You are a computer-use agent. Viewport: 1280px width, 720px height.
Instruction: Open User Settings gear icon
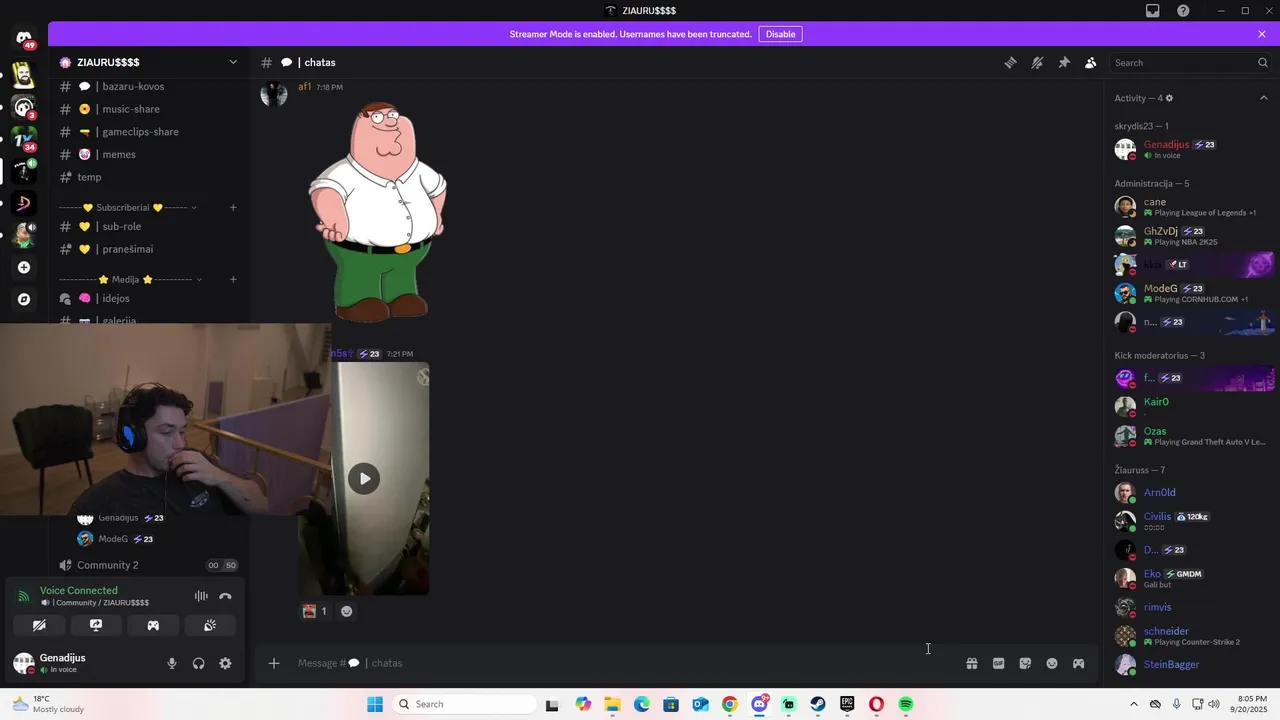click(x=225, y=663)
